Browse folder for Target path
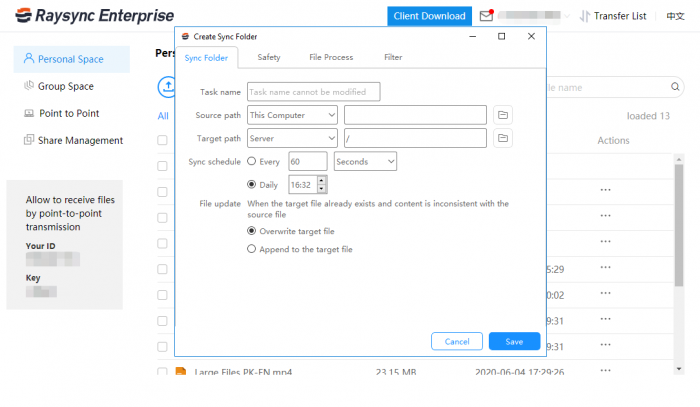The width and height of the screenshot is (700, 407). click(503, 138)
